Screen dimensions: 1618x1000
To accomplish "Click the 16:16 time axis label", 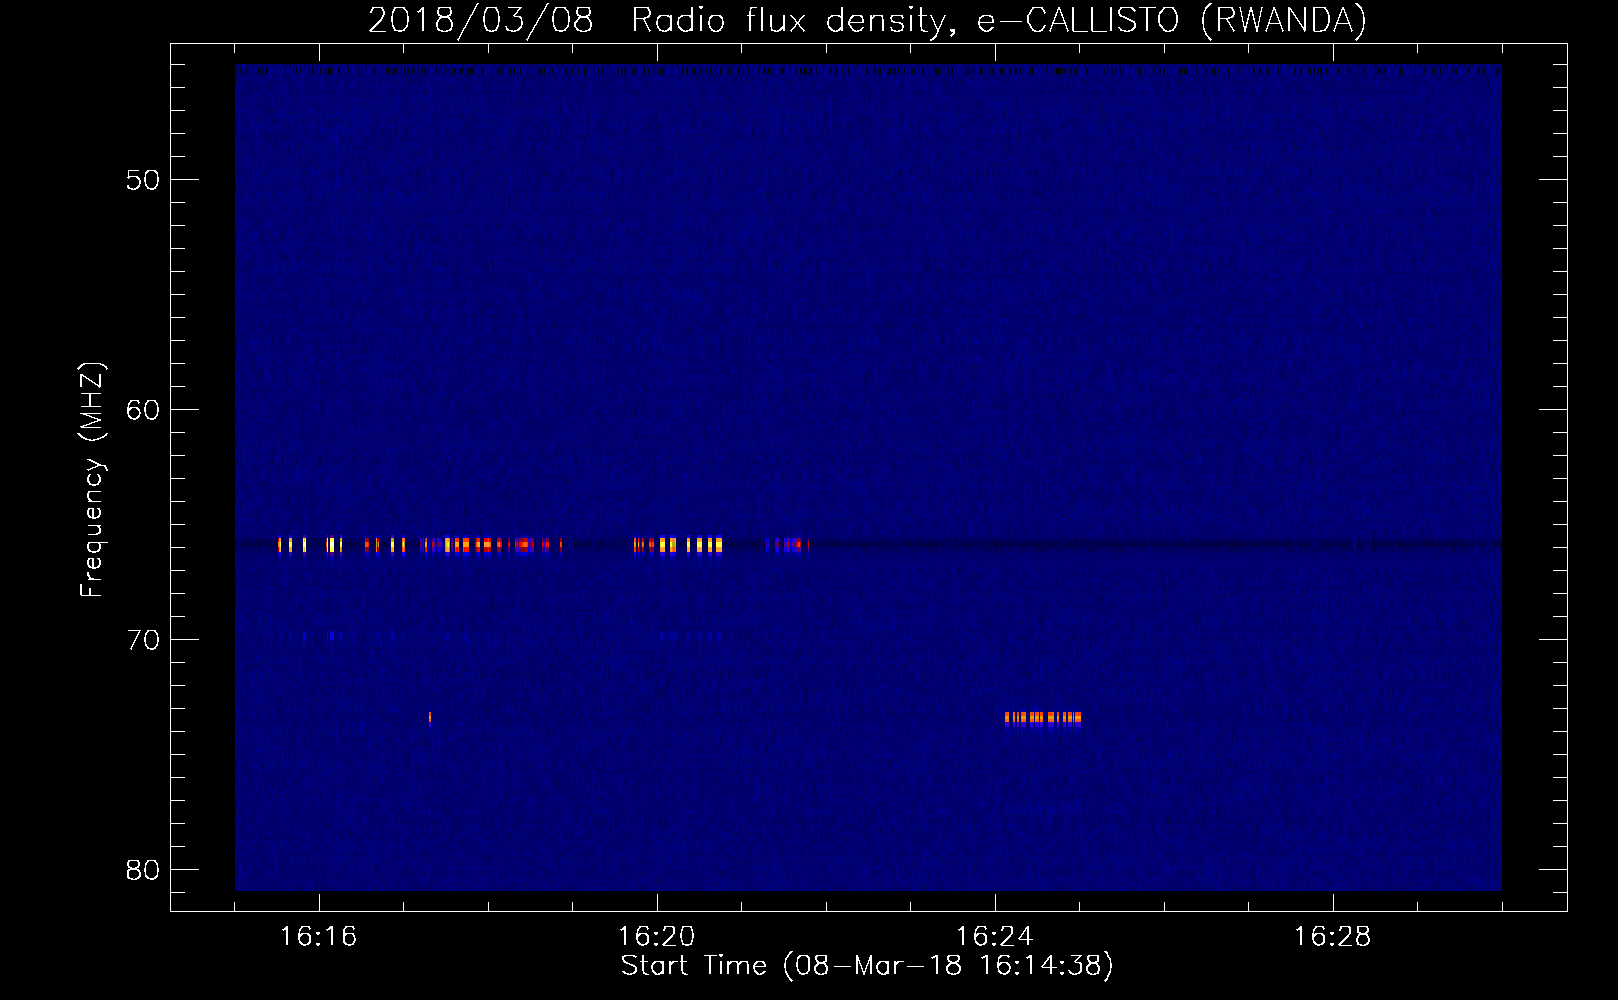I will [x=318, y=937].
